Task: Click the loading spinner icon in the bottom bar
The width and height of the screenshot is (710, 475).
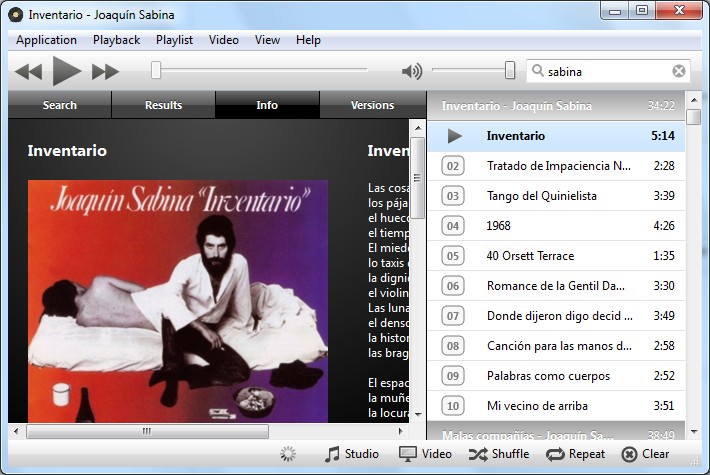Action: click(288, 454)
